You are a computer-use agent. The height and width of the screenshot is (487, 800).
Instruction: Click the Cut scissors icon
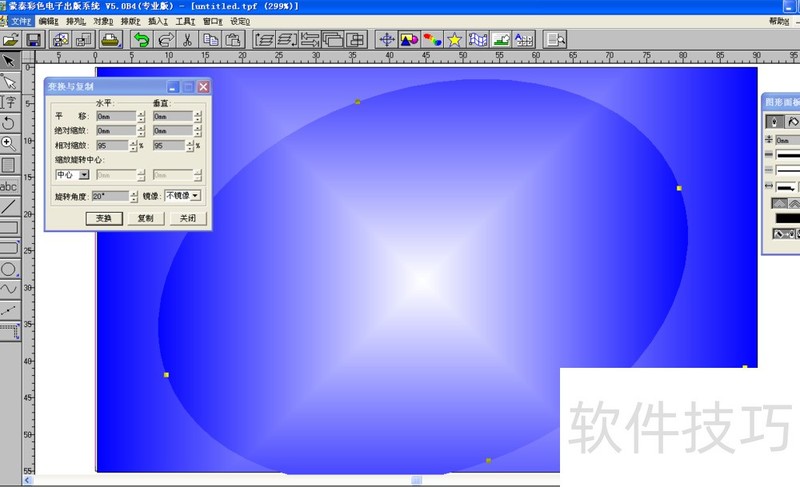187,40
